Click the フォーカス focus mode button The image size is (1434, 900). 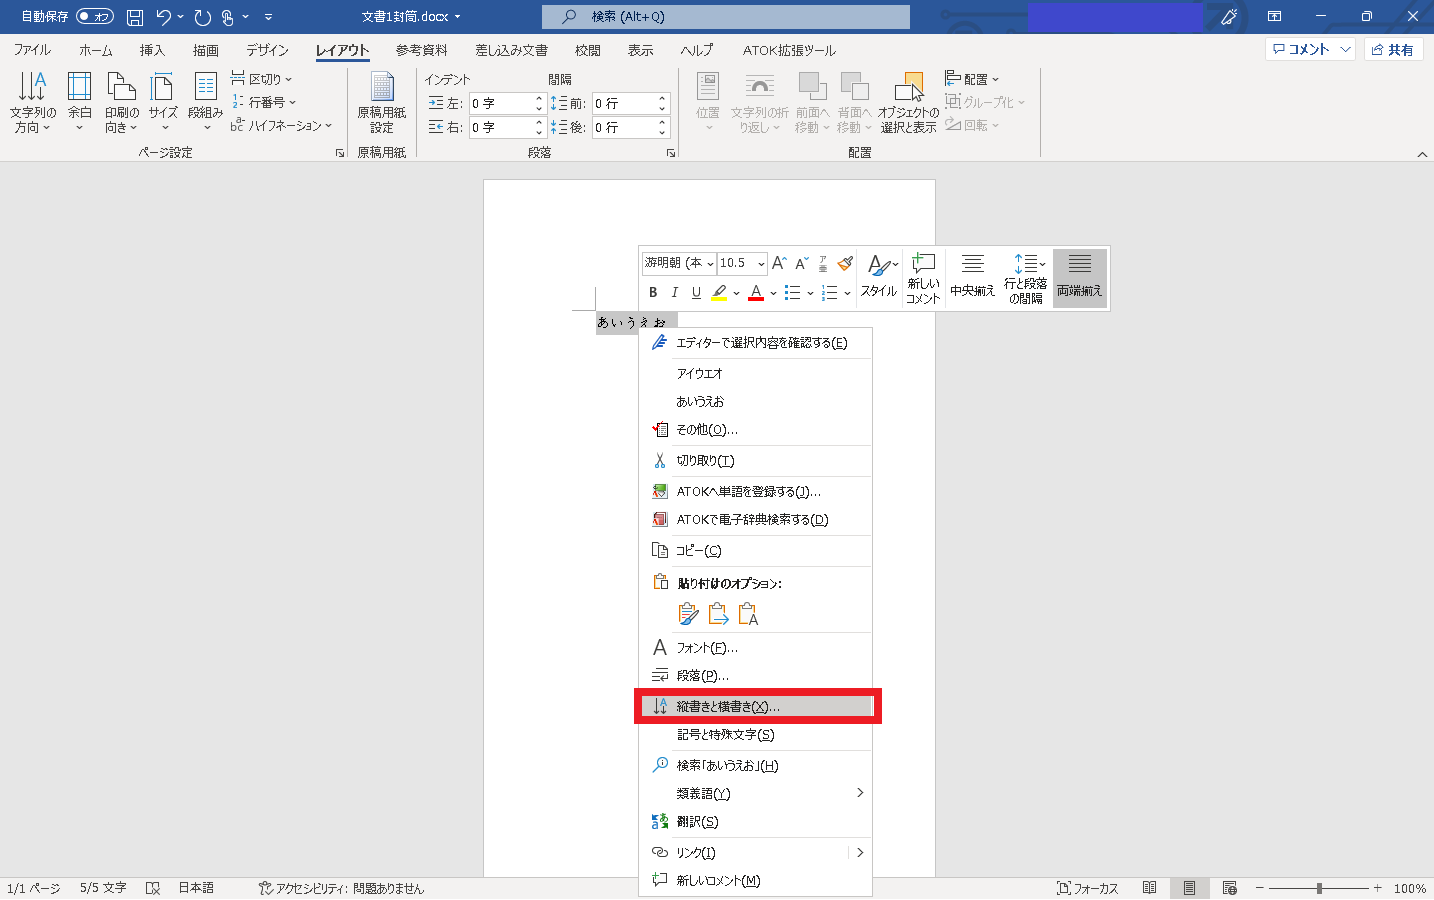pyautogui.click(x=1087, y=888)
